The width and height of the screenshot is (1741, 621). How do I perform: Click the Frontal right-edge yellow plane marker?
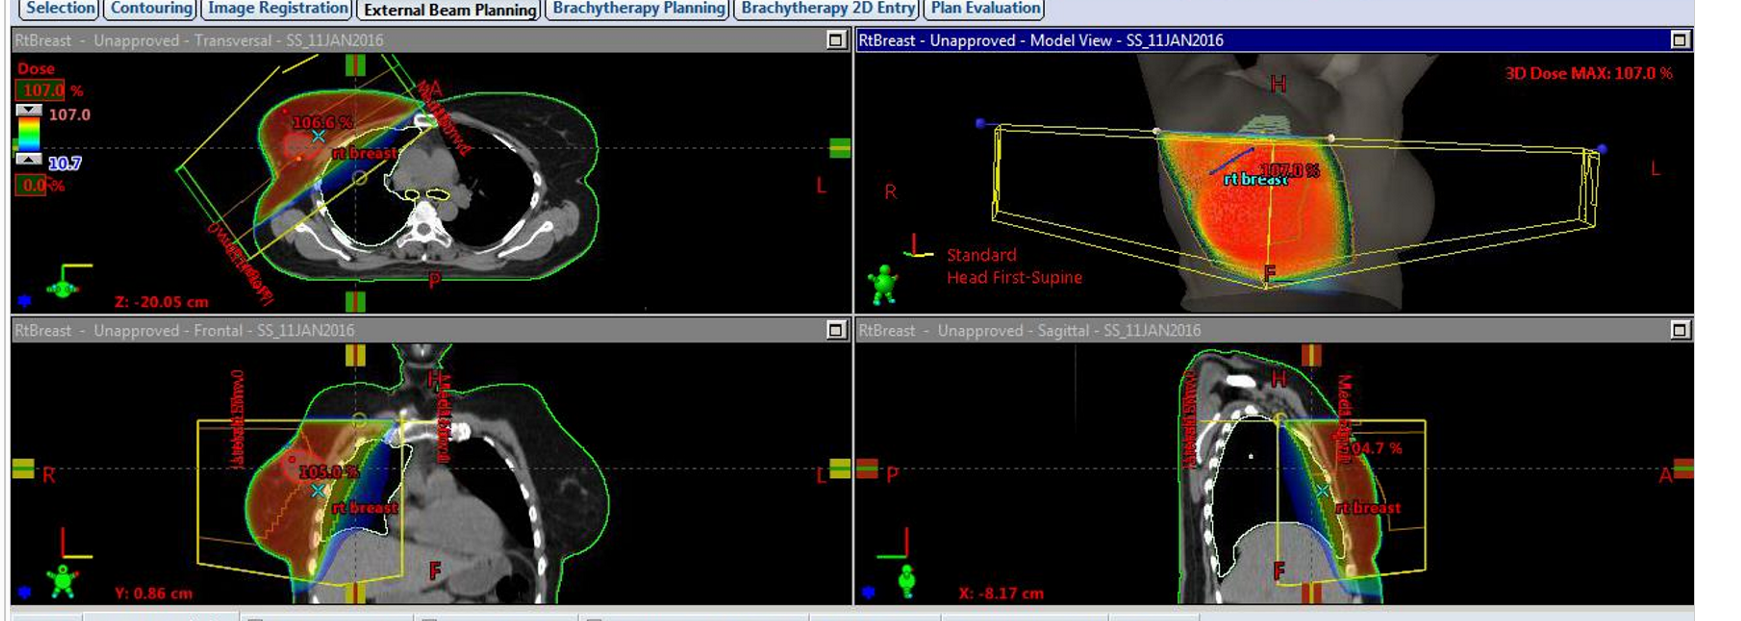coord(840,468)
